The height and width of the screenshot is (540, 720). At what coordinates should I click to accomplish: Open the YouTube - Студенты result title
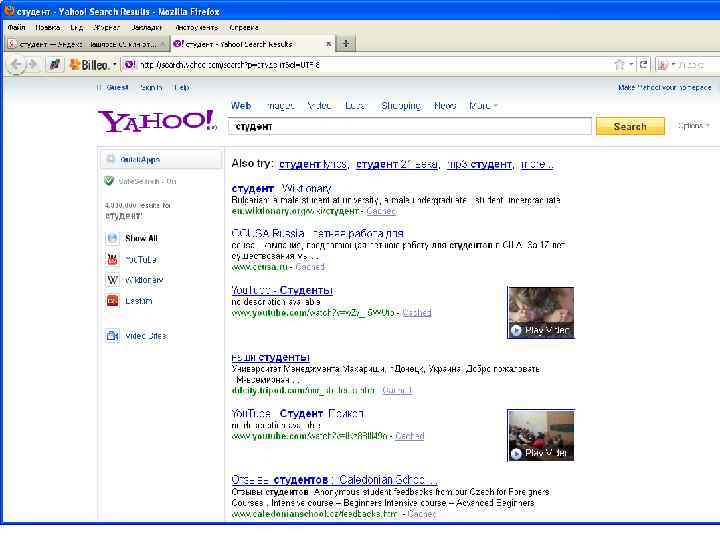pyautogui.click(x=282, y=290)
